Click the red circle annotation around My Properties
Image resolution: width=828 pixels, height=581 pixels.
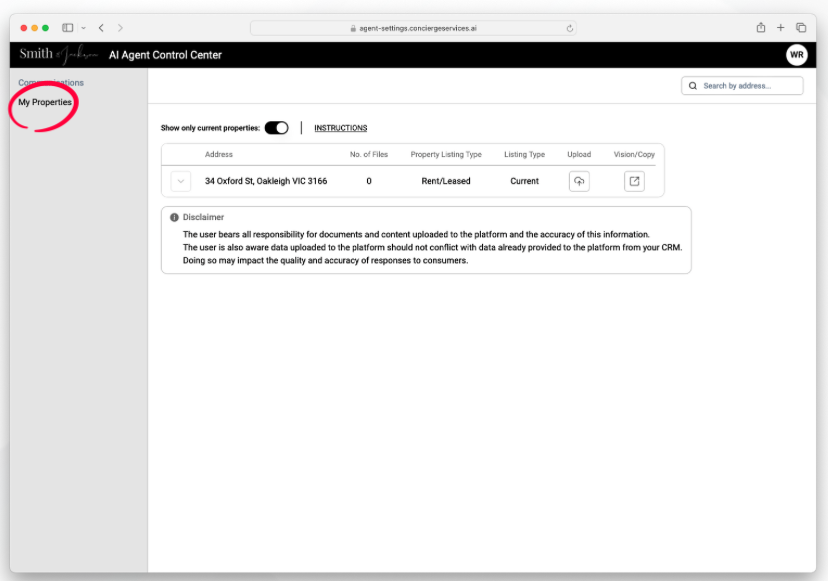click(43, 103)
